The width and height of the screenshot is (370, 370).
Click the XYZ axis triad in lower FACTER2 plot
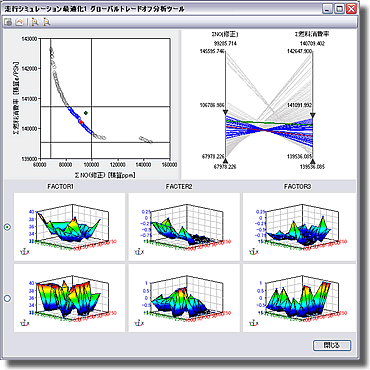coord(139,323)
